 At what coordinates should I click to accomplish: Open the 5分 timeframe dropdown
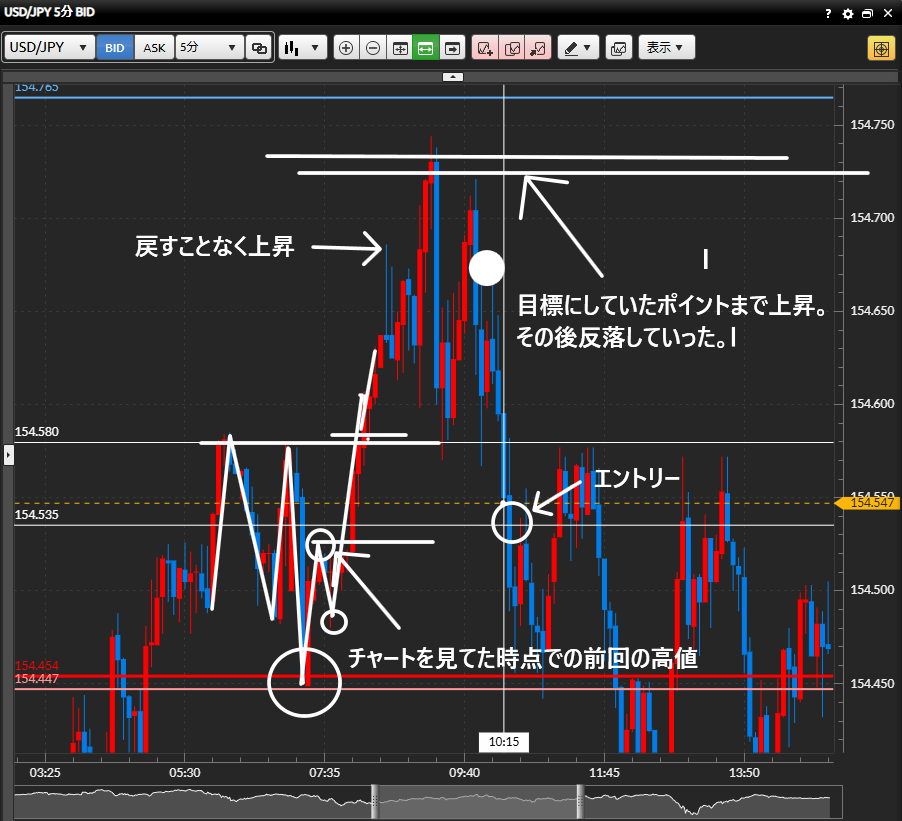click(209, 48)
